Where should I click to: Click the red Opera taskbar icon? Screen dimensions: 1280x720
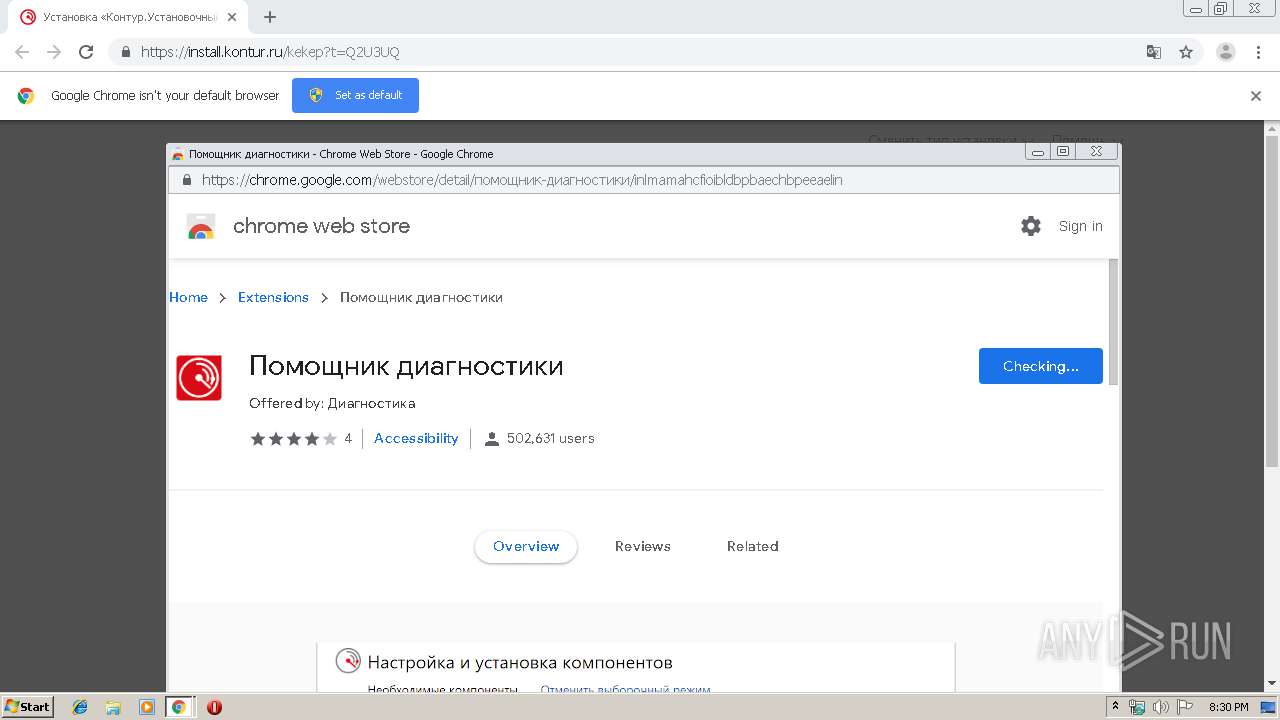pos(214,707)
